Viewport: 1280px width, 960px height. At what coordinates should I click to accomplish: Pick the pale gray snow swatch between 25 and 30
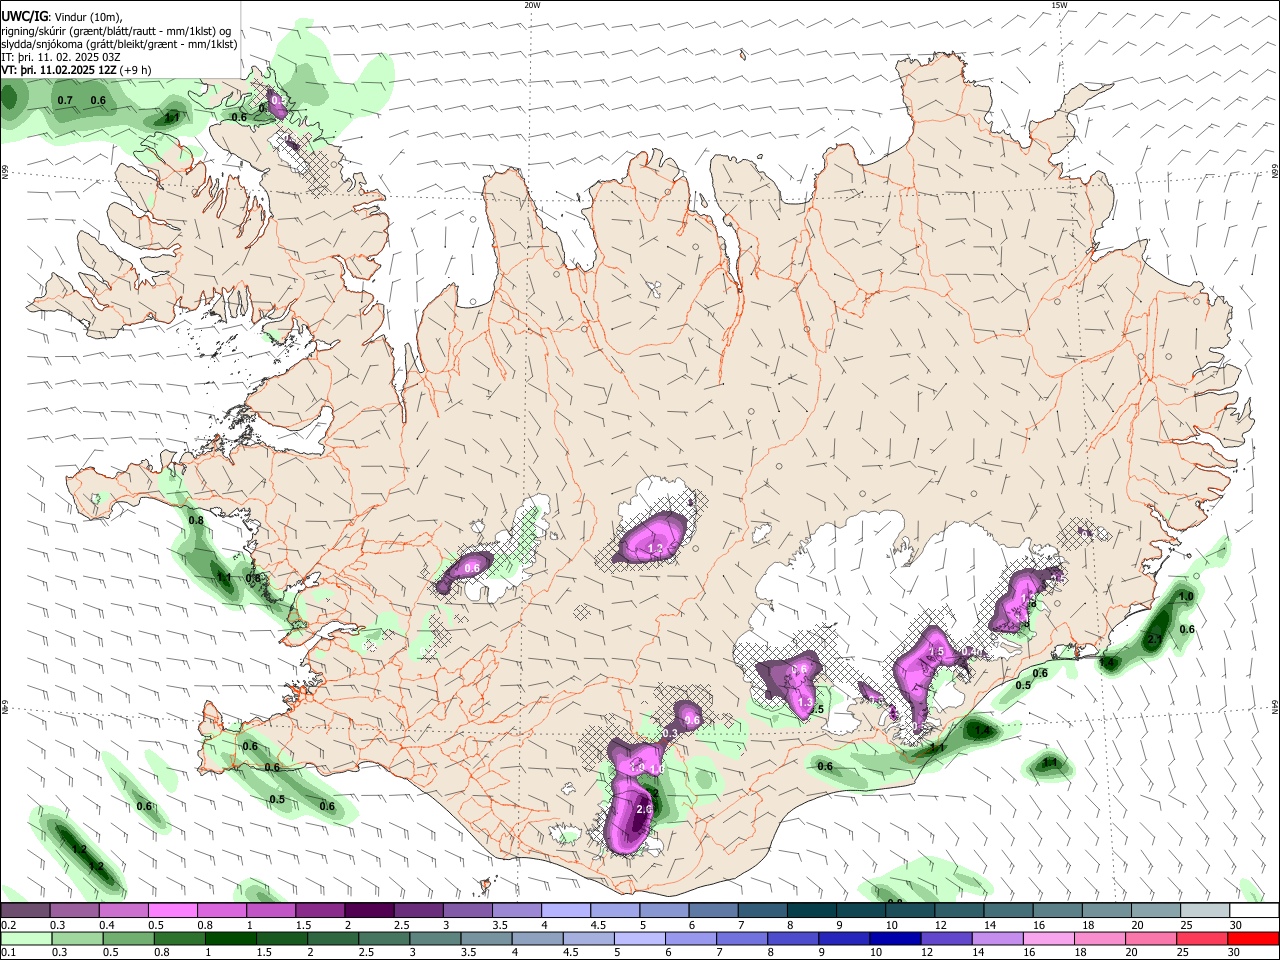click(x=1206, y=910)
